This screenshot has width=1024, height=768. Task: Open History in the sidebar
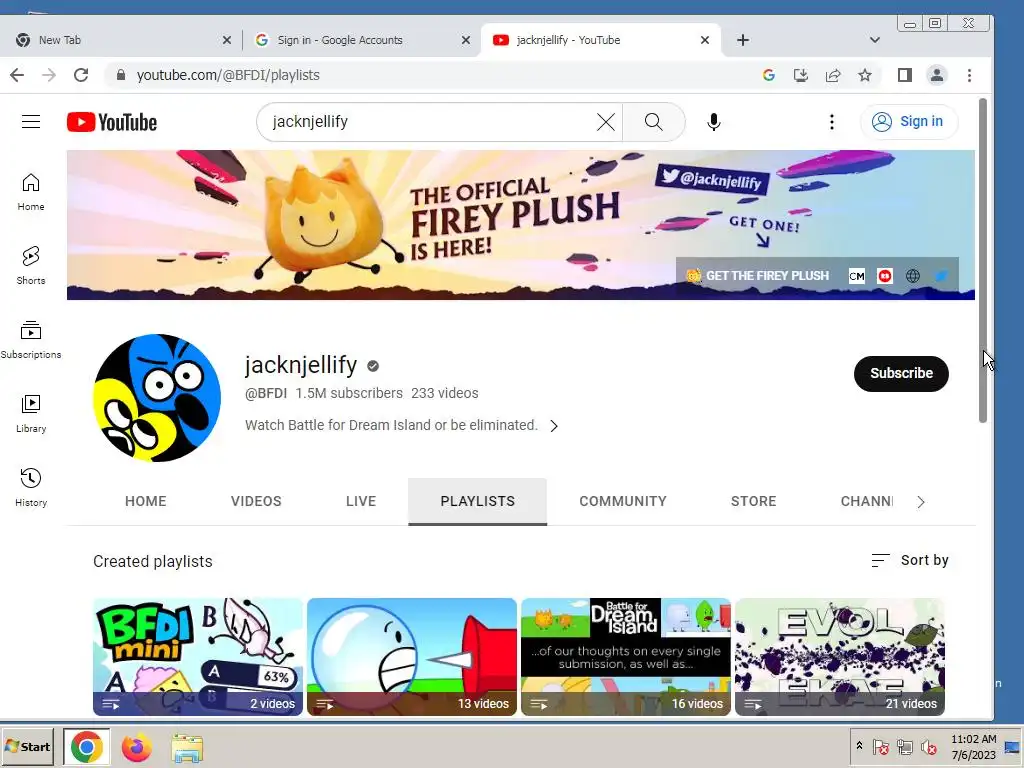pos(31,488)
